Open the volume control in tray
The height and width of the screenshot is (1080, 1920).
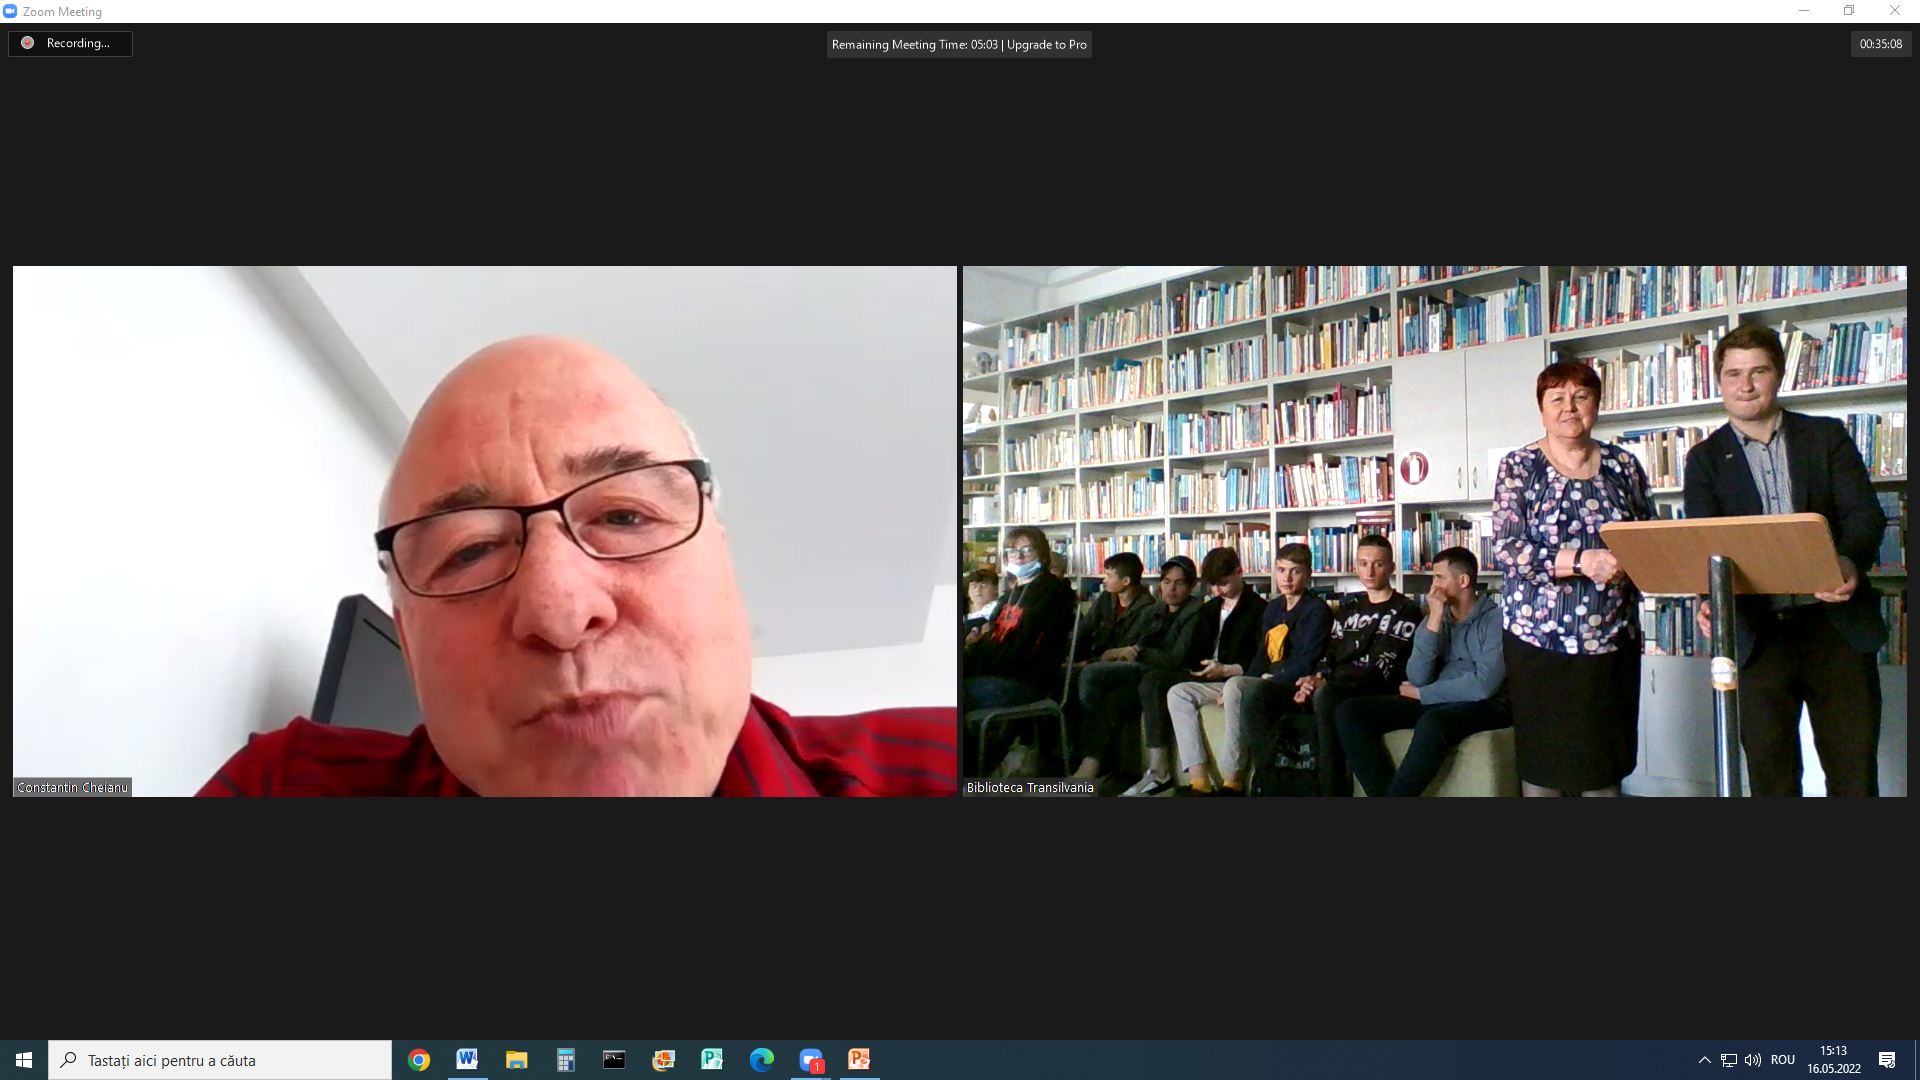point(1752,1060)
